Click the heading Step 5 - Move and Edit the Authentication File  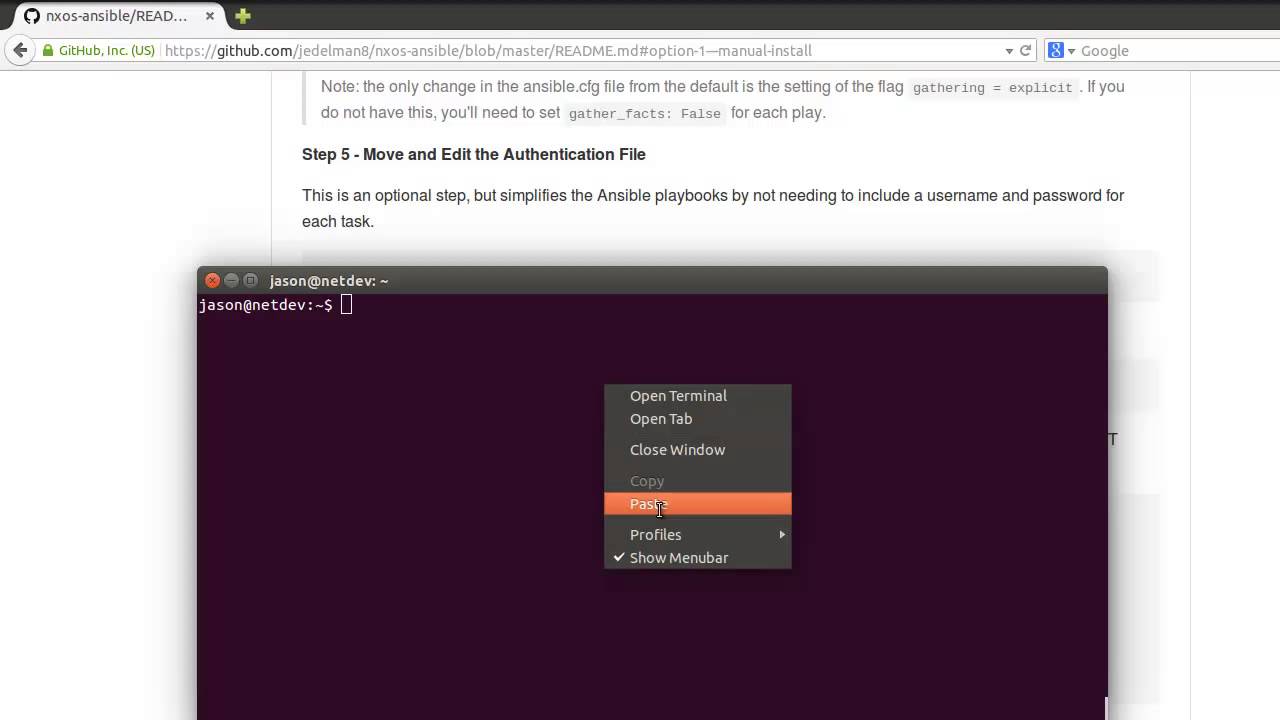pos(474,154)
